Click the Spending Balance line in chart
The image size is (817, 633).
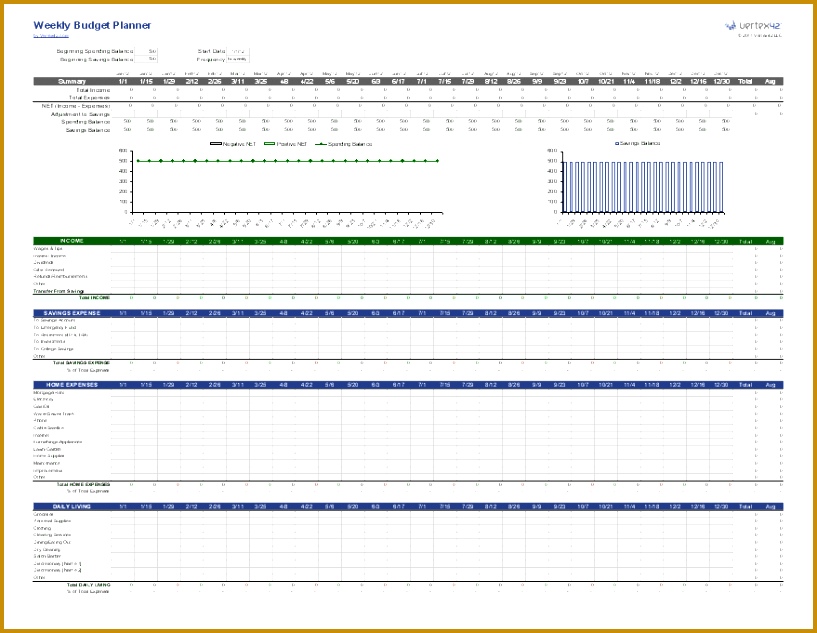(x=287, y=161)
